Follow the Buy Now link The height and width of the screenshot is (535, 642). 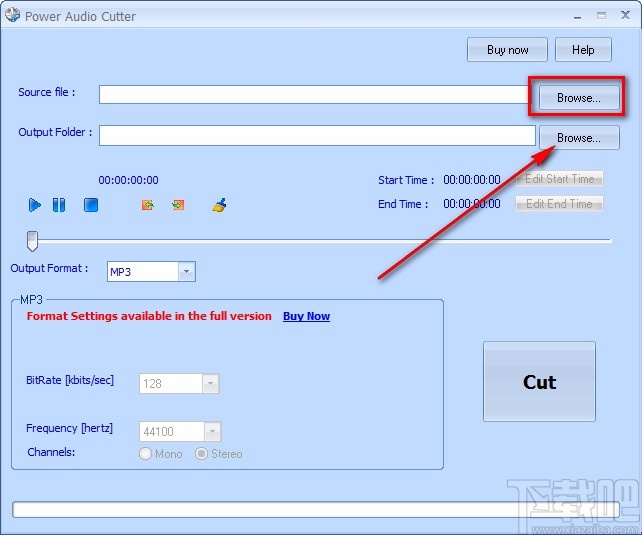pos(306,316)
